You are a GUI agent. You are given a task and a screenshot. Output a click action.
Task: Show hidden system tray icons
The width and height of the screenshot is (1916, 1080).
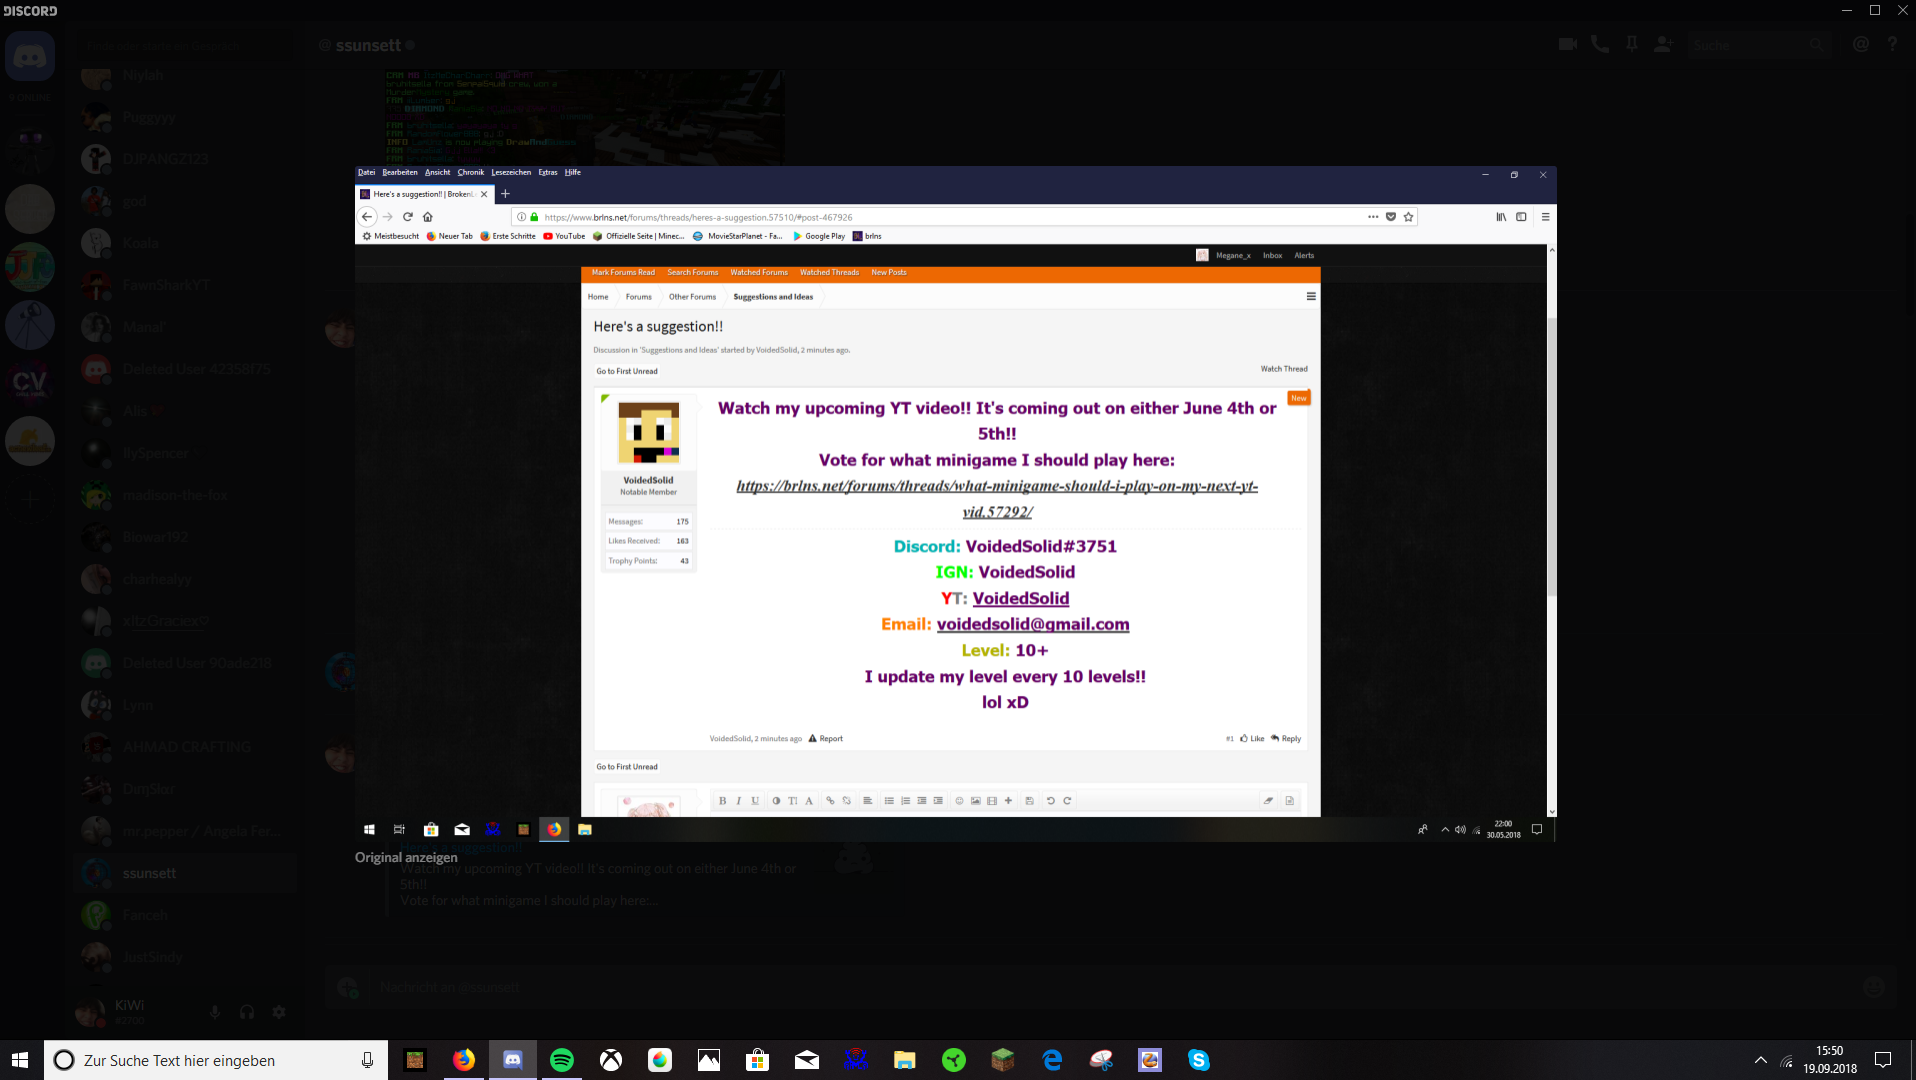pos(1760,1060)
